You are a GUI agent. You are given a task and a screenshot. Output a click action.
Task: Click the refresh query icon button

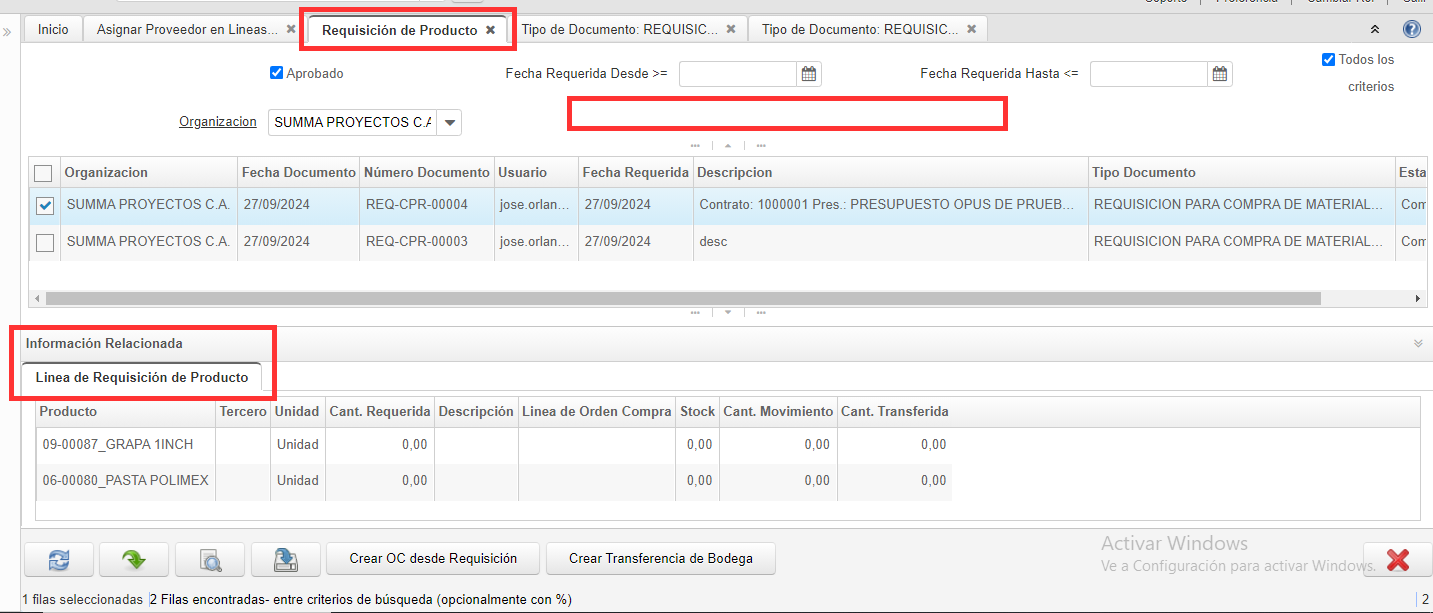point(59,559)
